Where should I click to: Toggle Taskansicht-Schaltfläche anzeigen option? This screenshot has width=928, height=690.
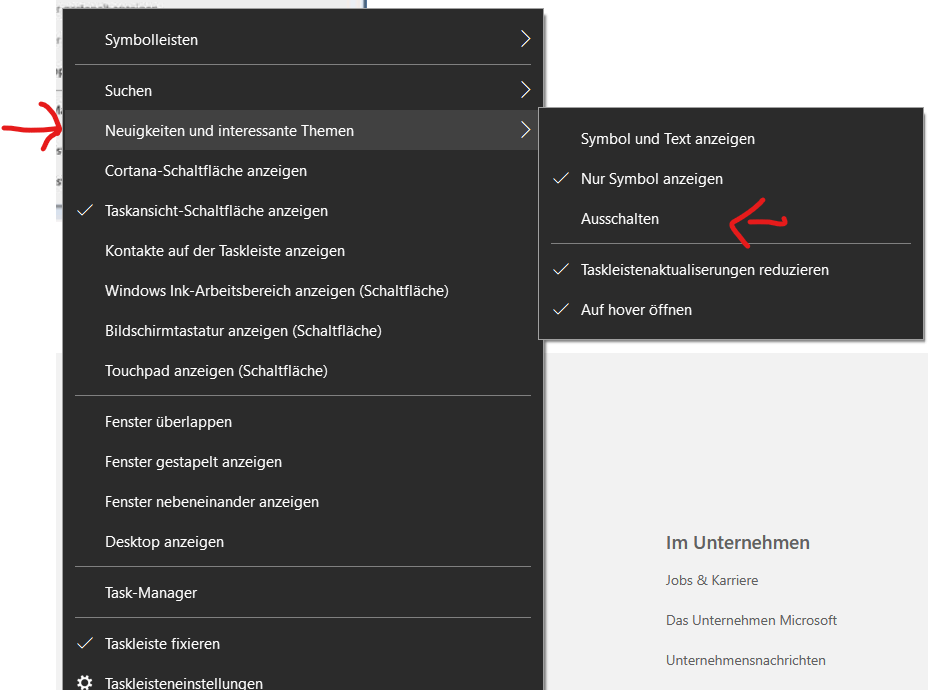coord(303,211)
